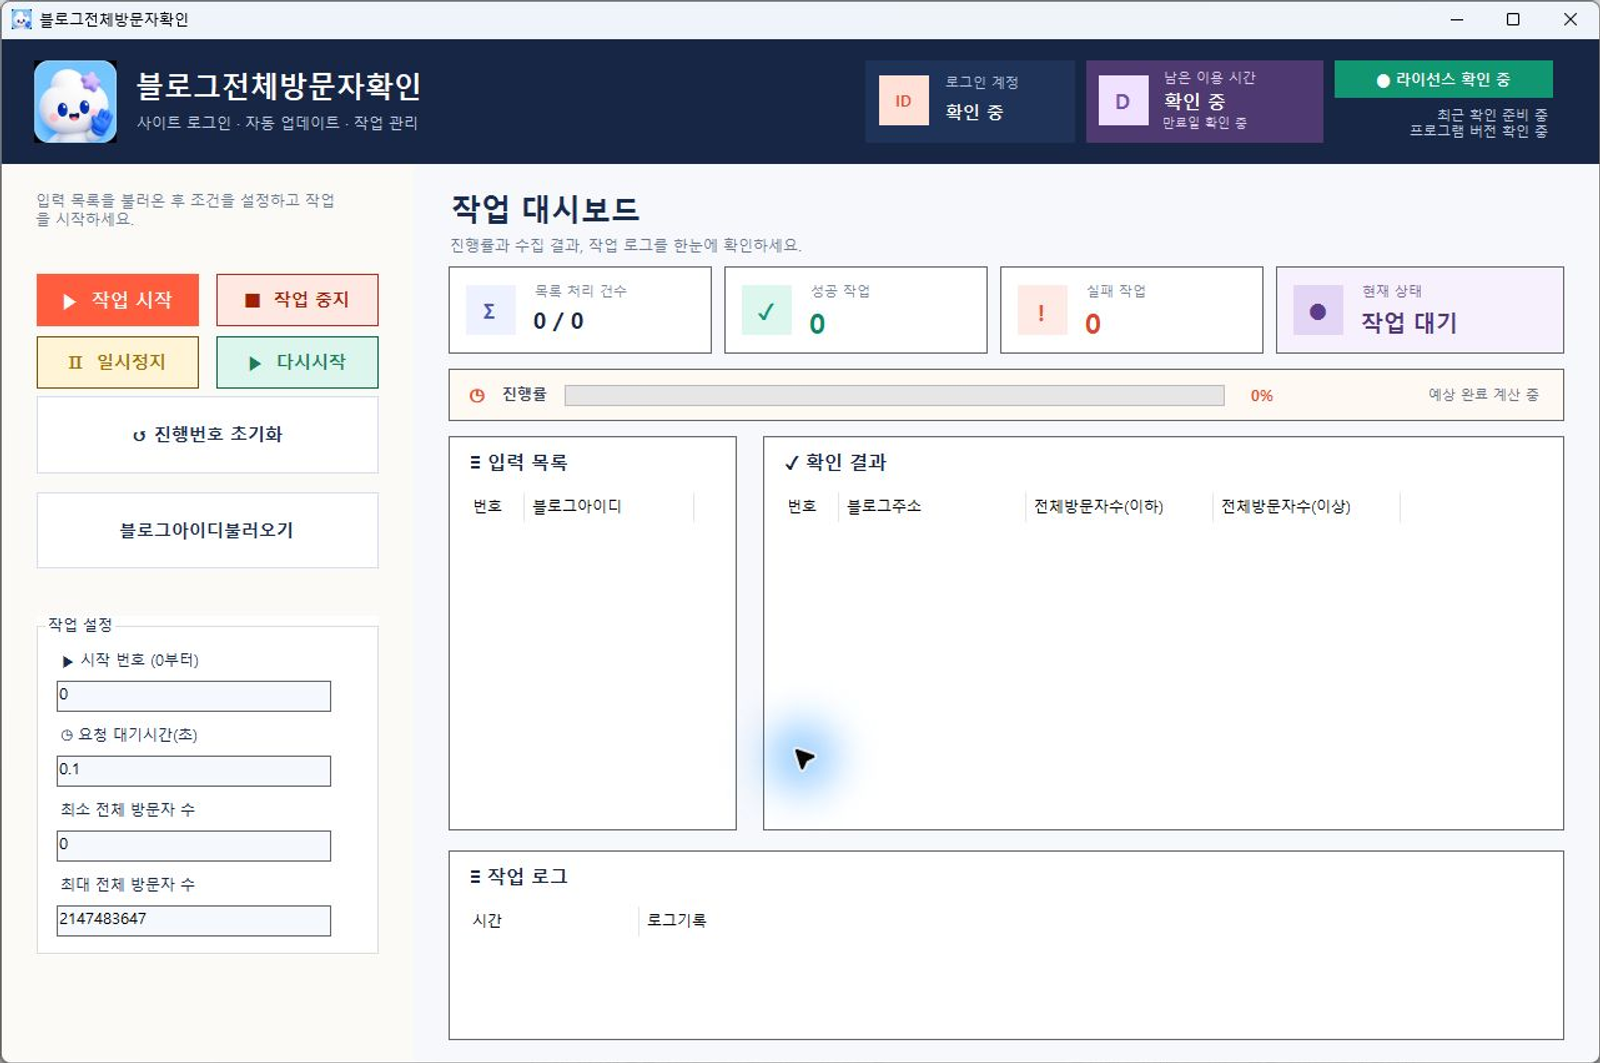Click the app icon in the title bar
Image resolution: width=1600 pixels, height=1063 pixels.
21,19
